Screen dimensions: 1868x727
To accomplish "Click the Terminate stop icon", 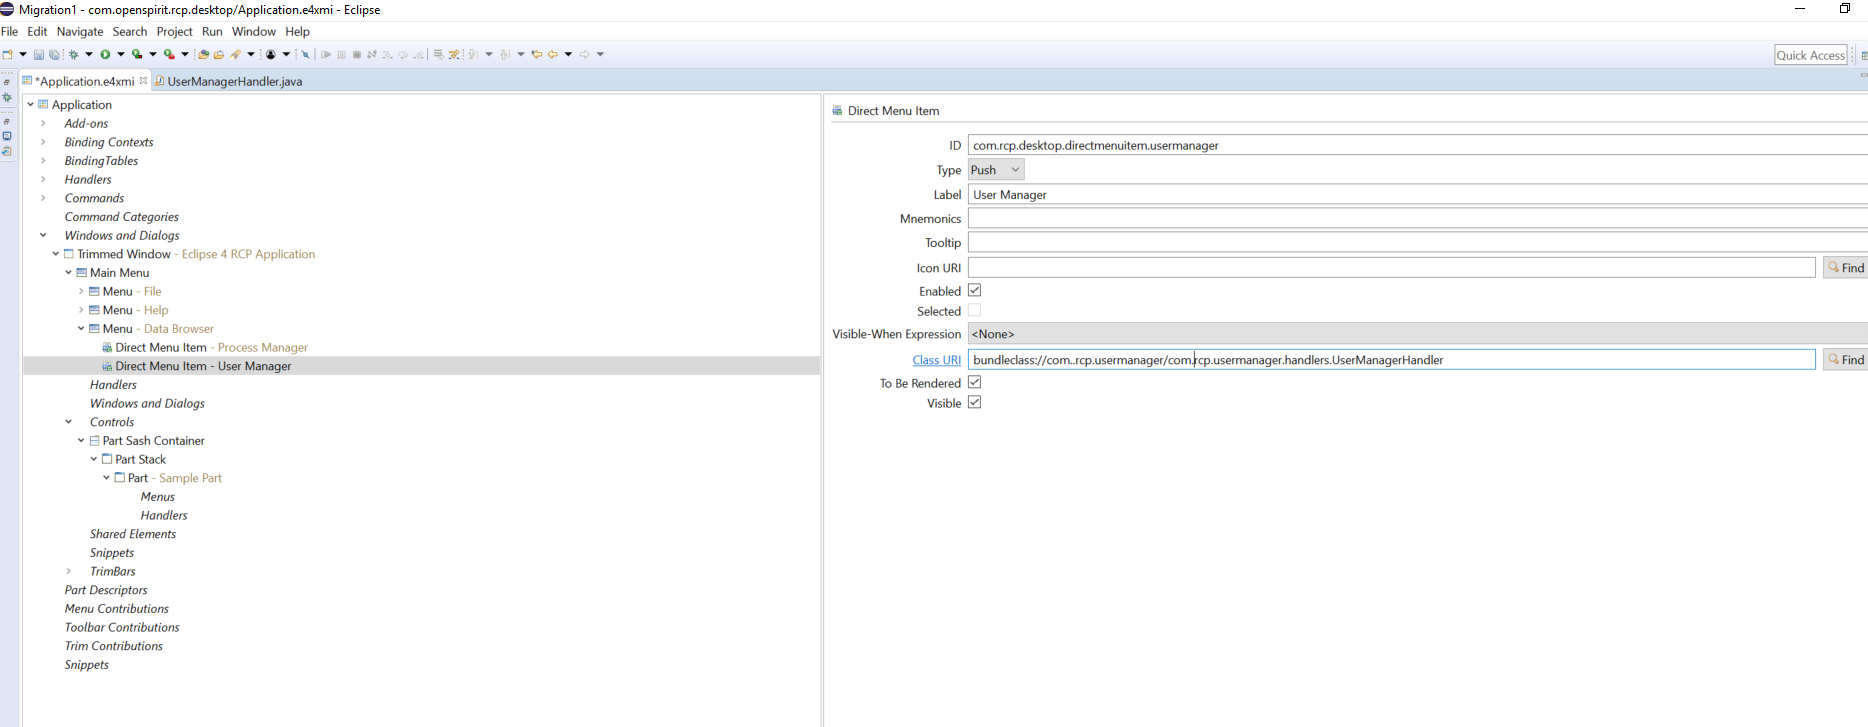I will [357, 54].
